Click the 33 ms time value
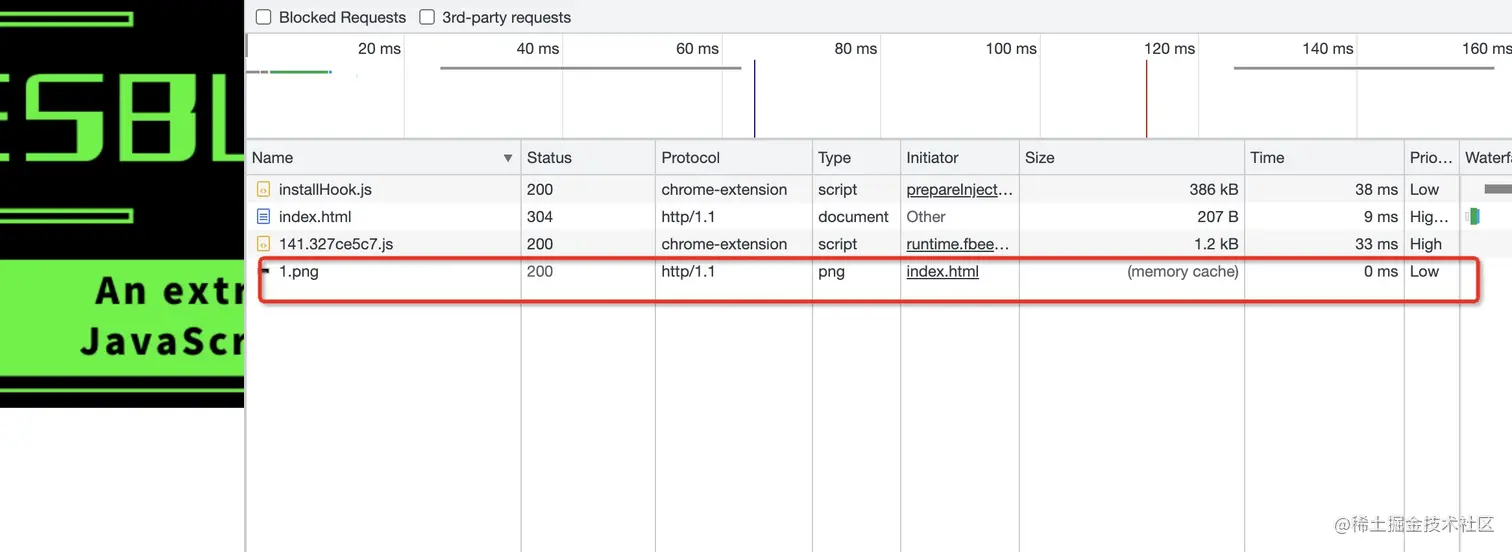Screen dimensions: 1512x552 click(x=1376, y=244)
